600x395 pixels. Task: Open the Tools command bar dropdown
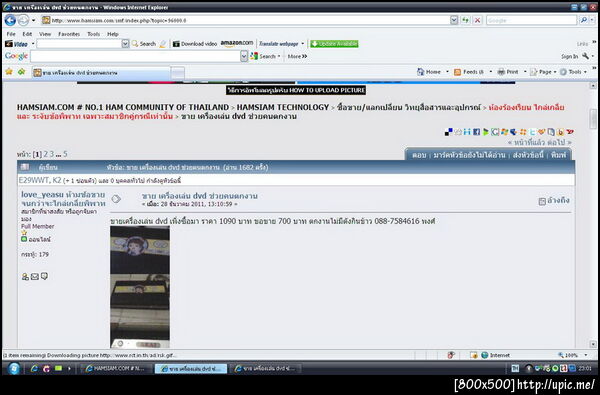click(573, 72)
